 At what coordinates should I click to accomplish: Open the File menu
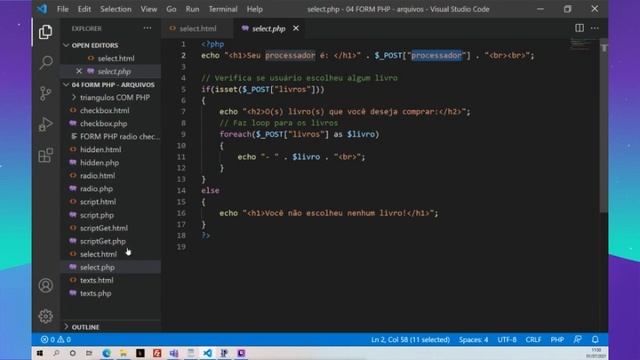[62, 9]
